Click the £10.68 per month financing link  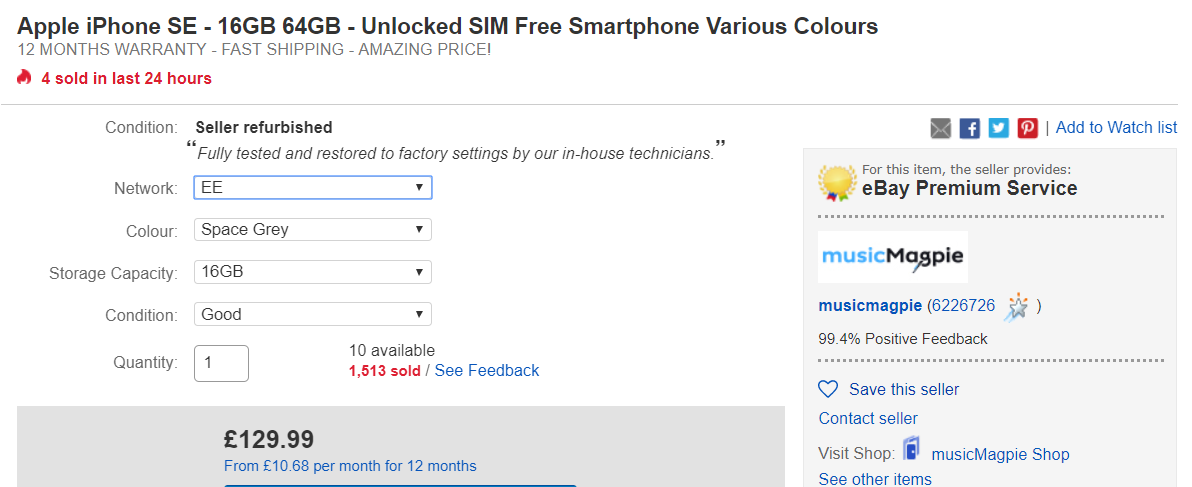click(350, 466)
